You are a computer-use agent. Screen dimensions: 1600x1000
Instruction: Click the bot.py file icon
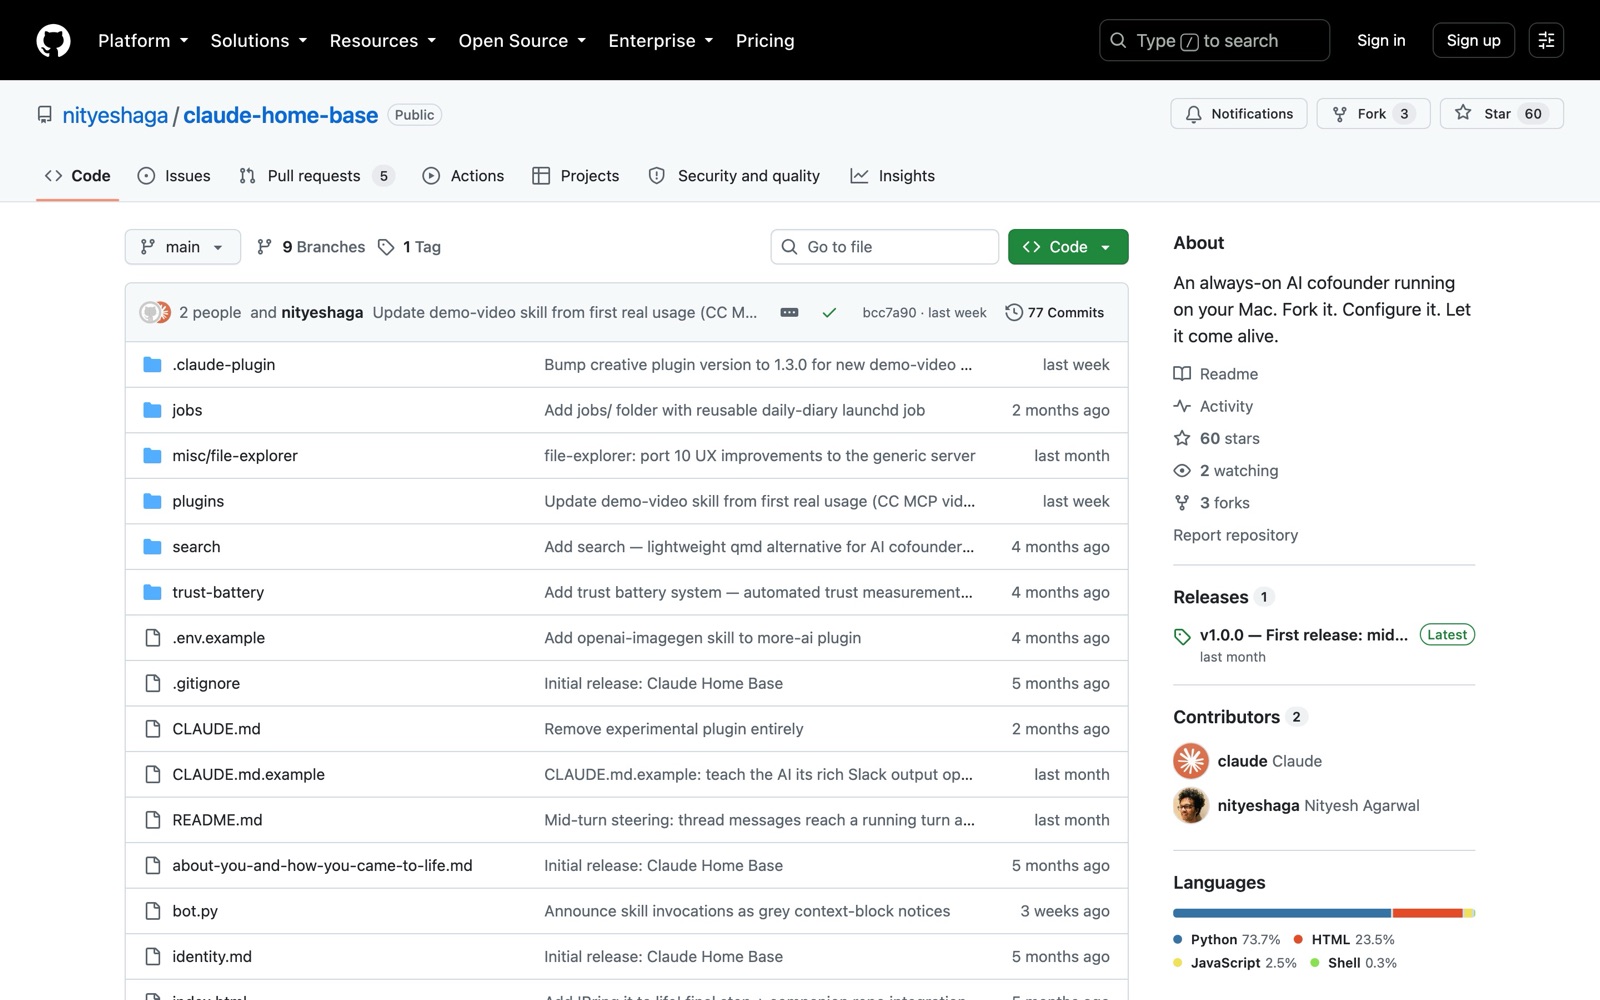click(x=152, y=911)
